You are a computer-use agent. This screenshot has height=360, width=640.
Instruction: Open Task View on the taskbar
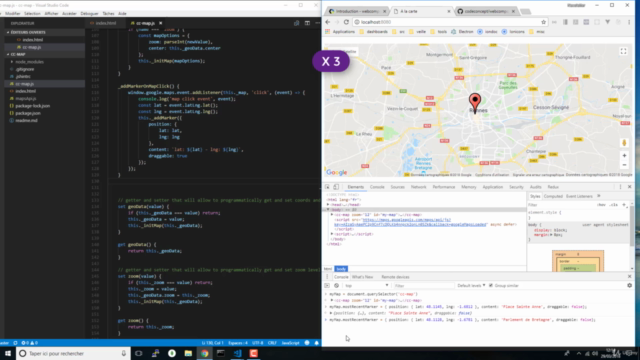[x=139, y=353]
